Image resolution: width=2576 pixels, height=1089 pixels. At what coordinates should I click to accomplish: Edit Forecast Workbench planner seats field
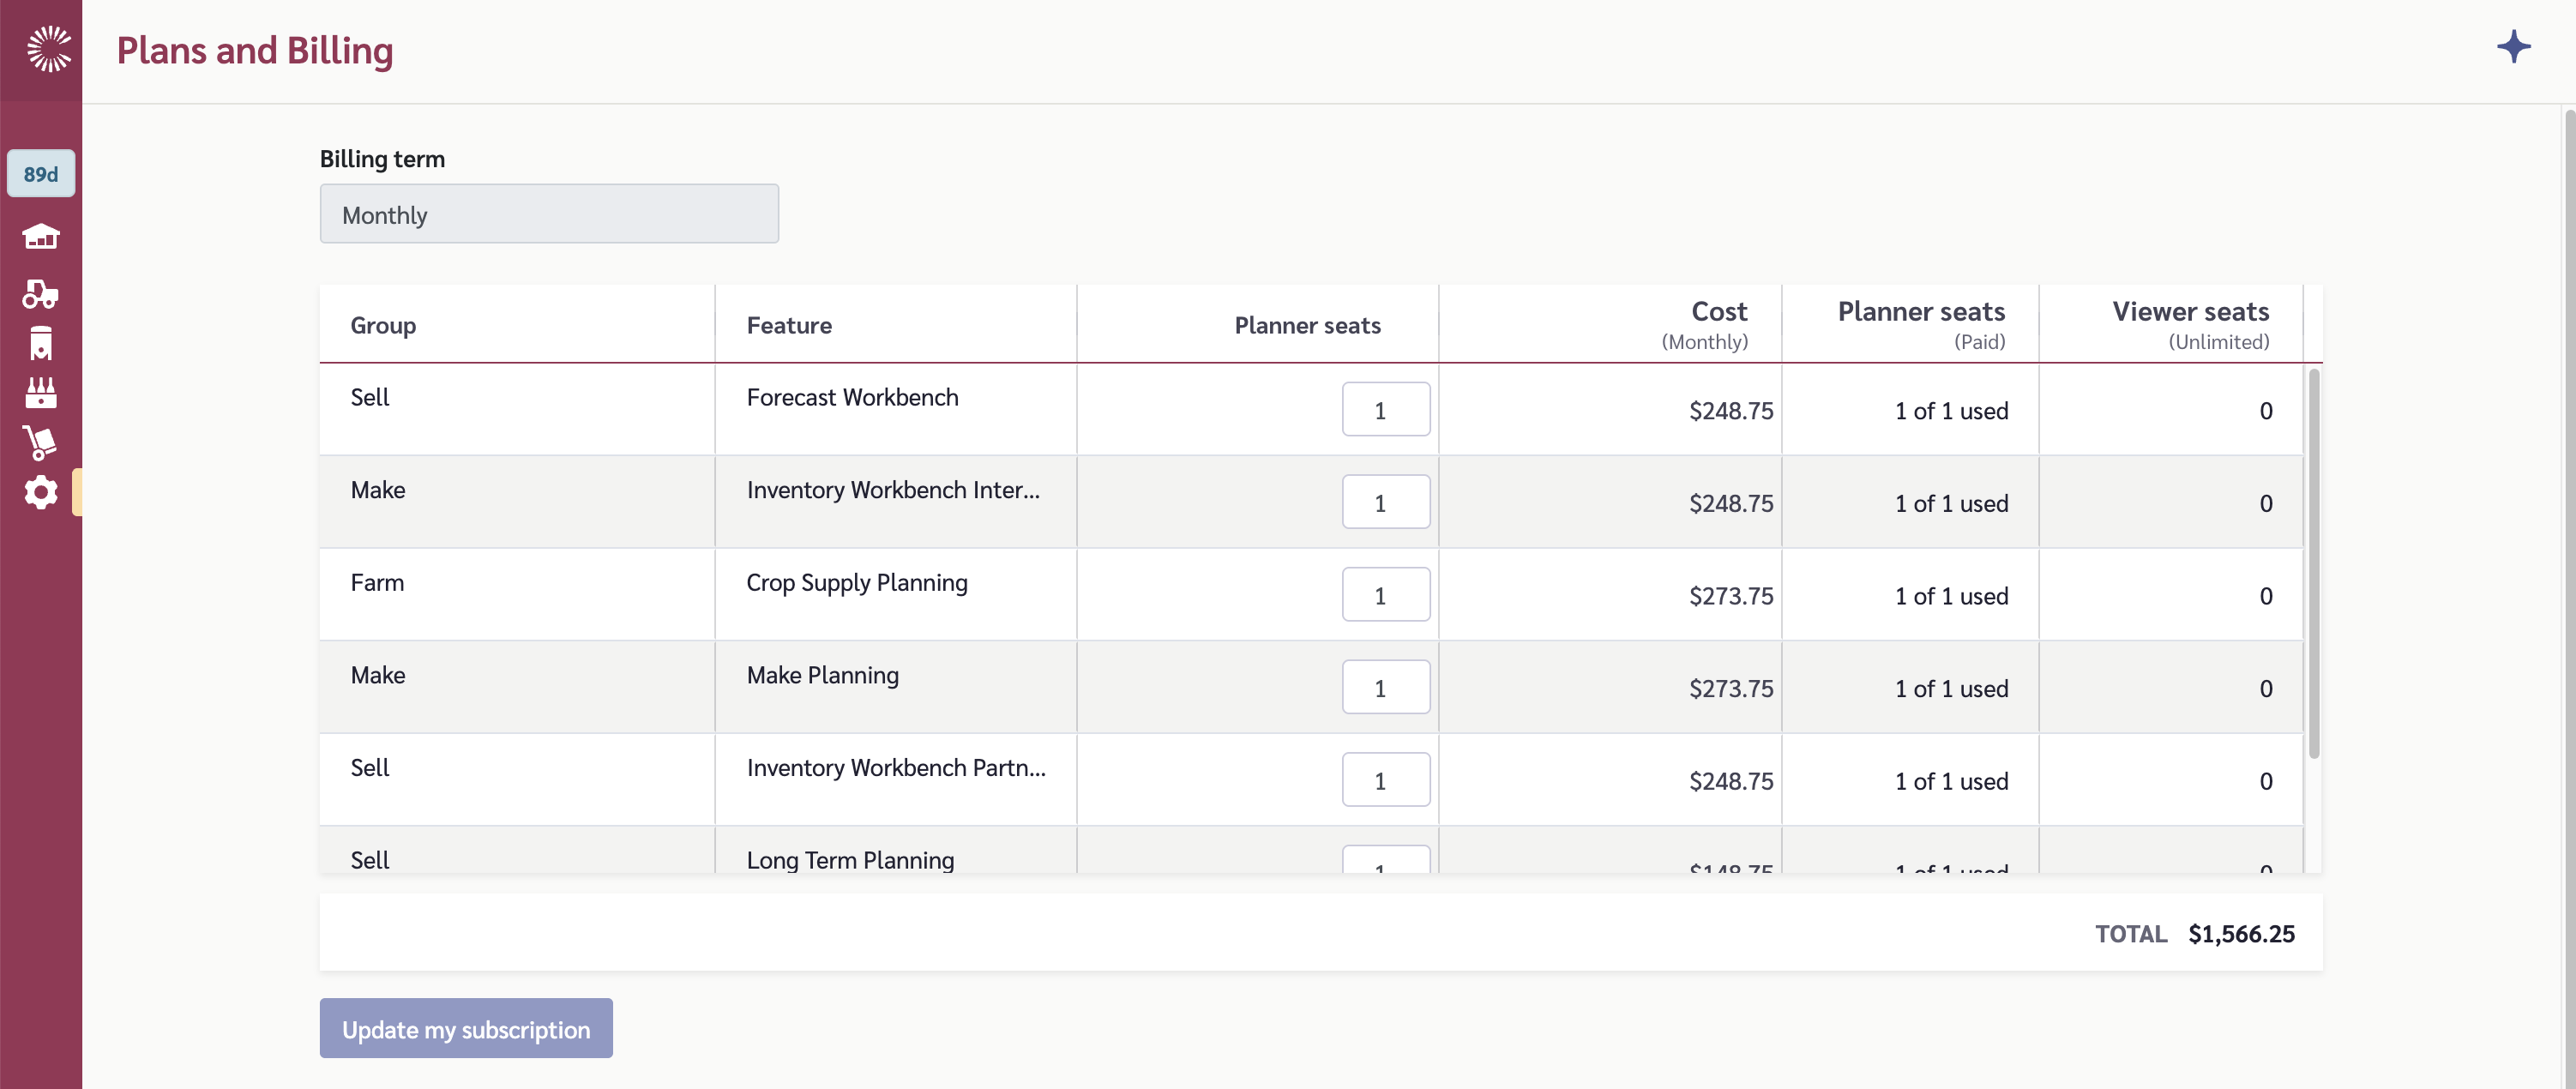[x=1385, y=410]
